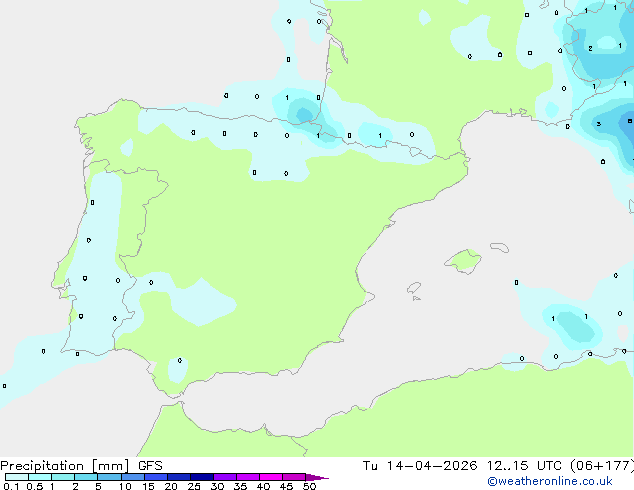Open the weatheronline.co.uk copyright link

pos(550,481)
